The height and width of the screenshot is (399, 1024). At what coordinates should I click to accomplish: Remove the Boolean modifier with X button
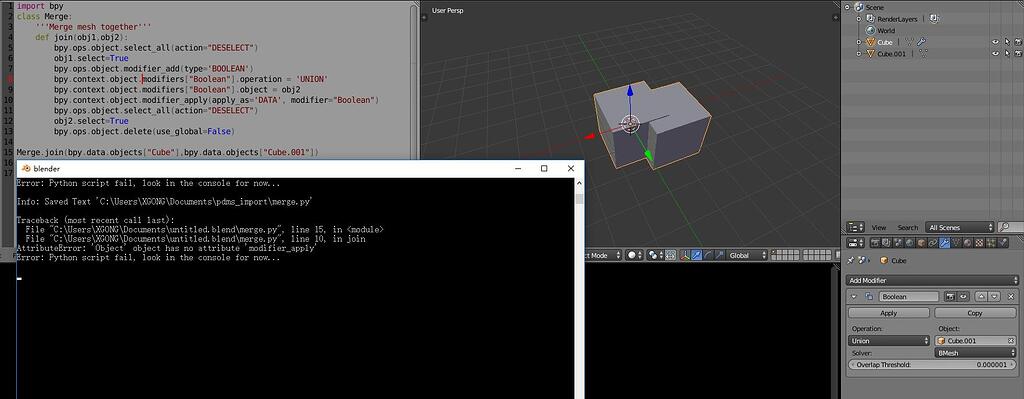point(1011,296)
